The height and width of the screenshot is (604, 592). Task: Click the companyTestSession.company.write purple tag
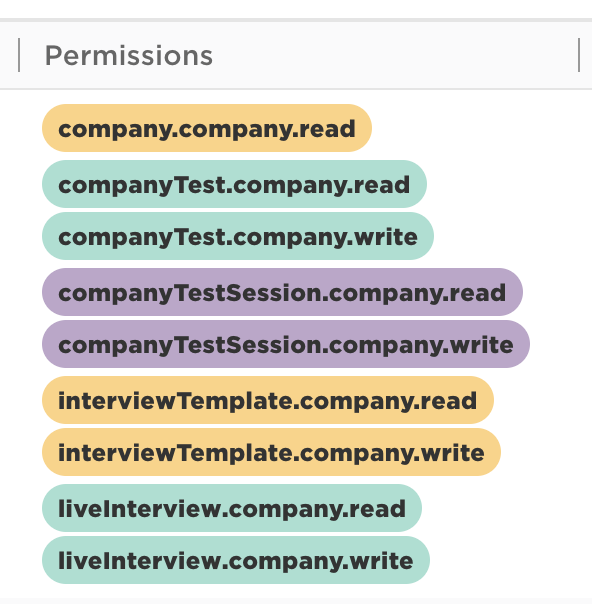pos(286,344)
